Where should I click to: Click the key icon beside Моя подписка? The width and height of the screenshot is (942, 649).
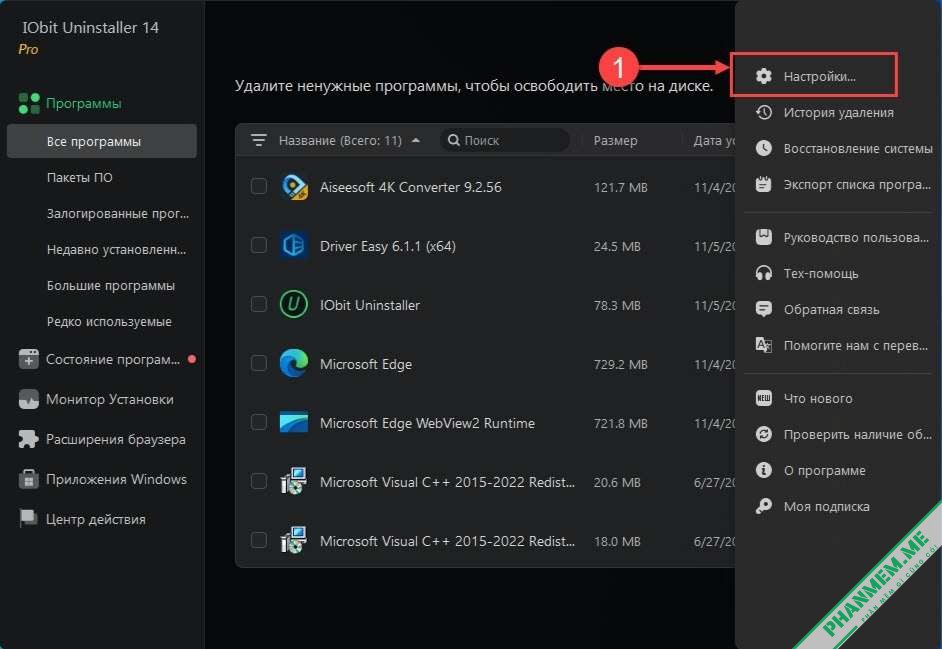pos(764,506)
